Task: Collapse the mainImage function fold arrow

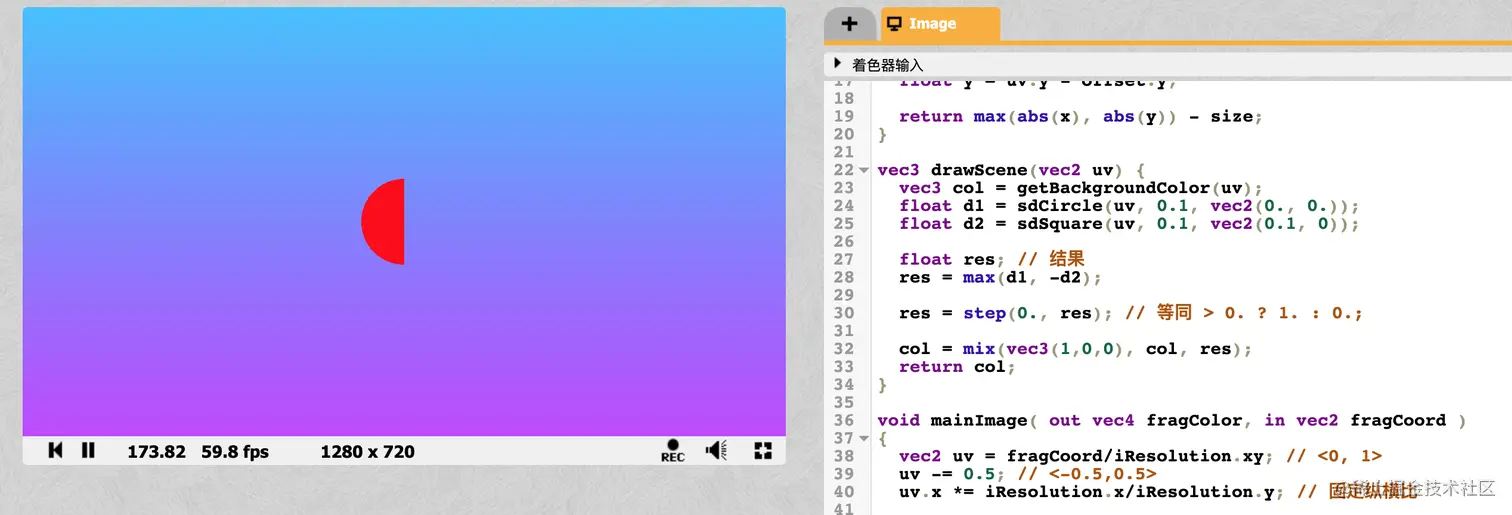Action: coord(864,438)
